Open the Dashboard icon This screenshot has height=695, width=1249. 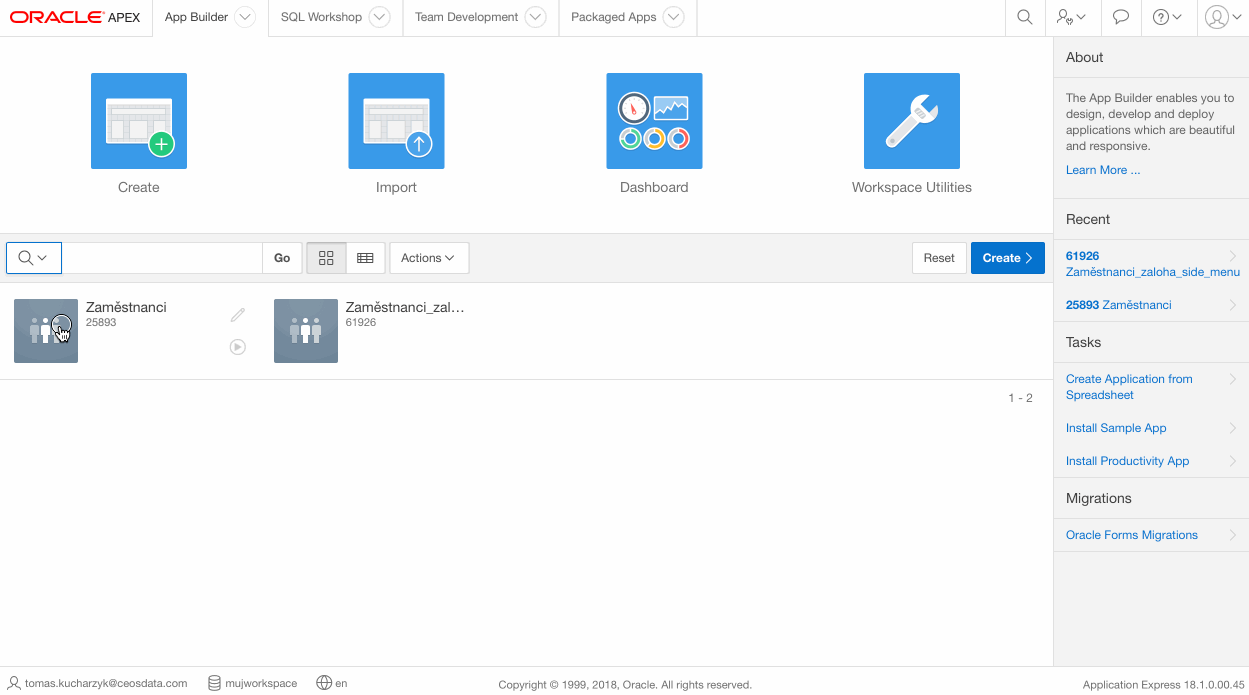pos(654,121)
